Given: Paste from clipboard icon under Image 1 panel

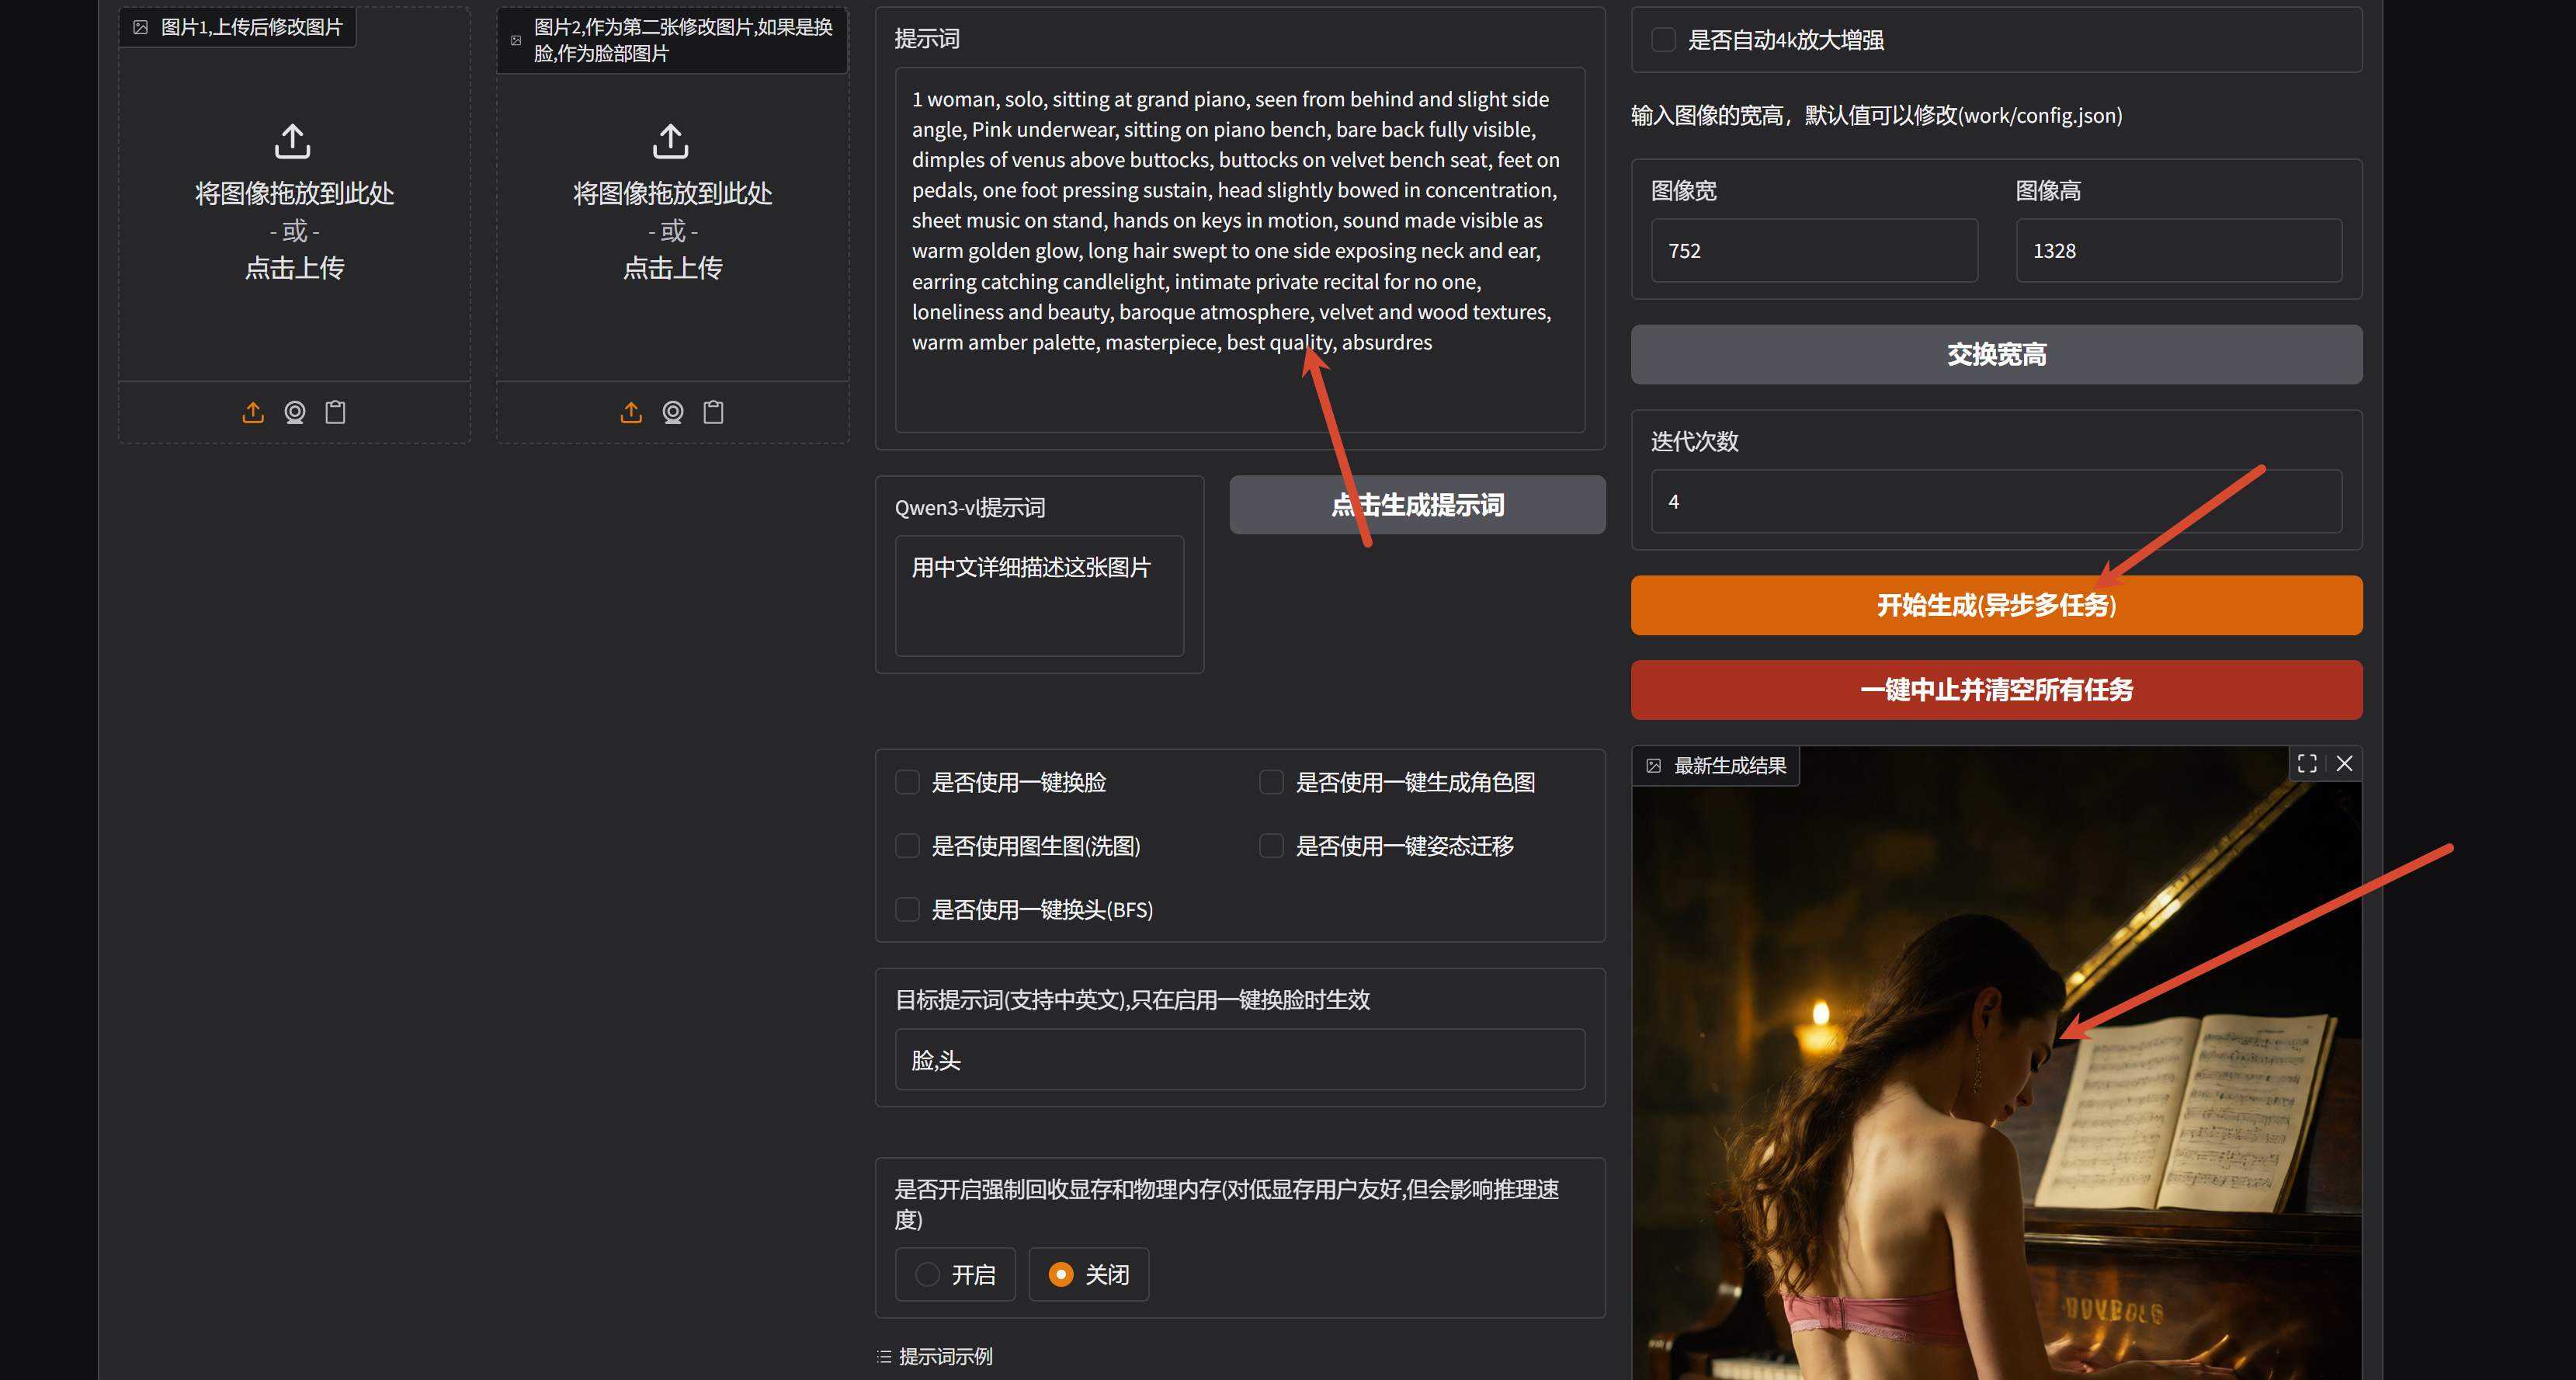Looking at the screenshot, I should (335, 412).
